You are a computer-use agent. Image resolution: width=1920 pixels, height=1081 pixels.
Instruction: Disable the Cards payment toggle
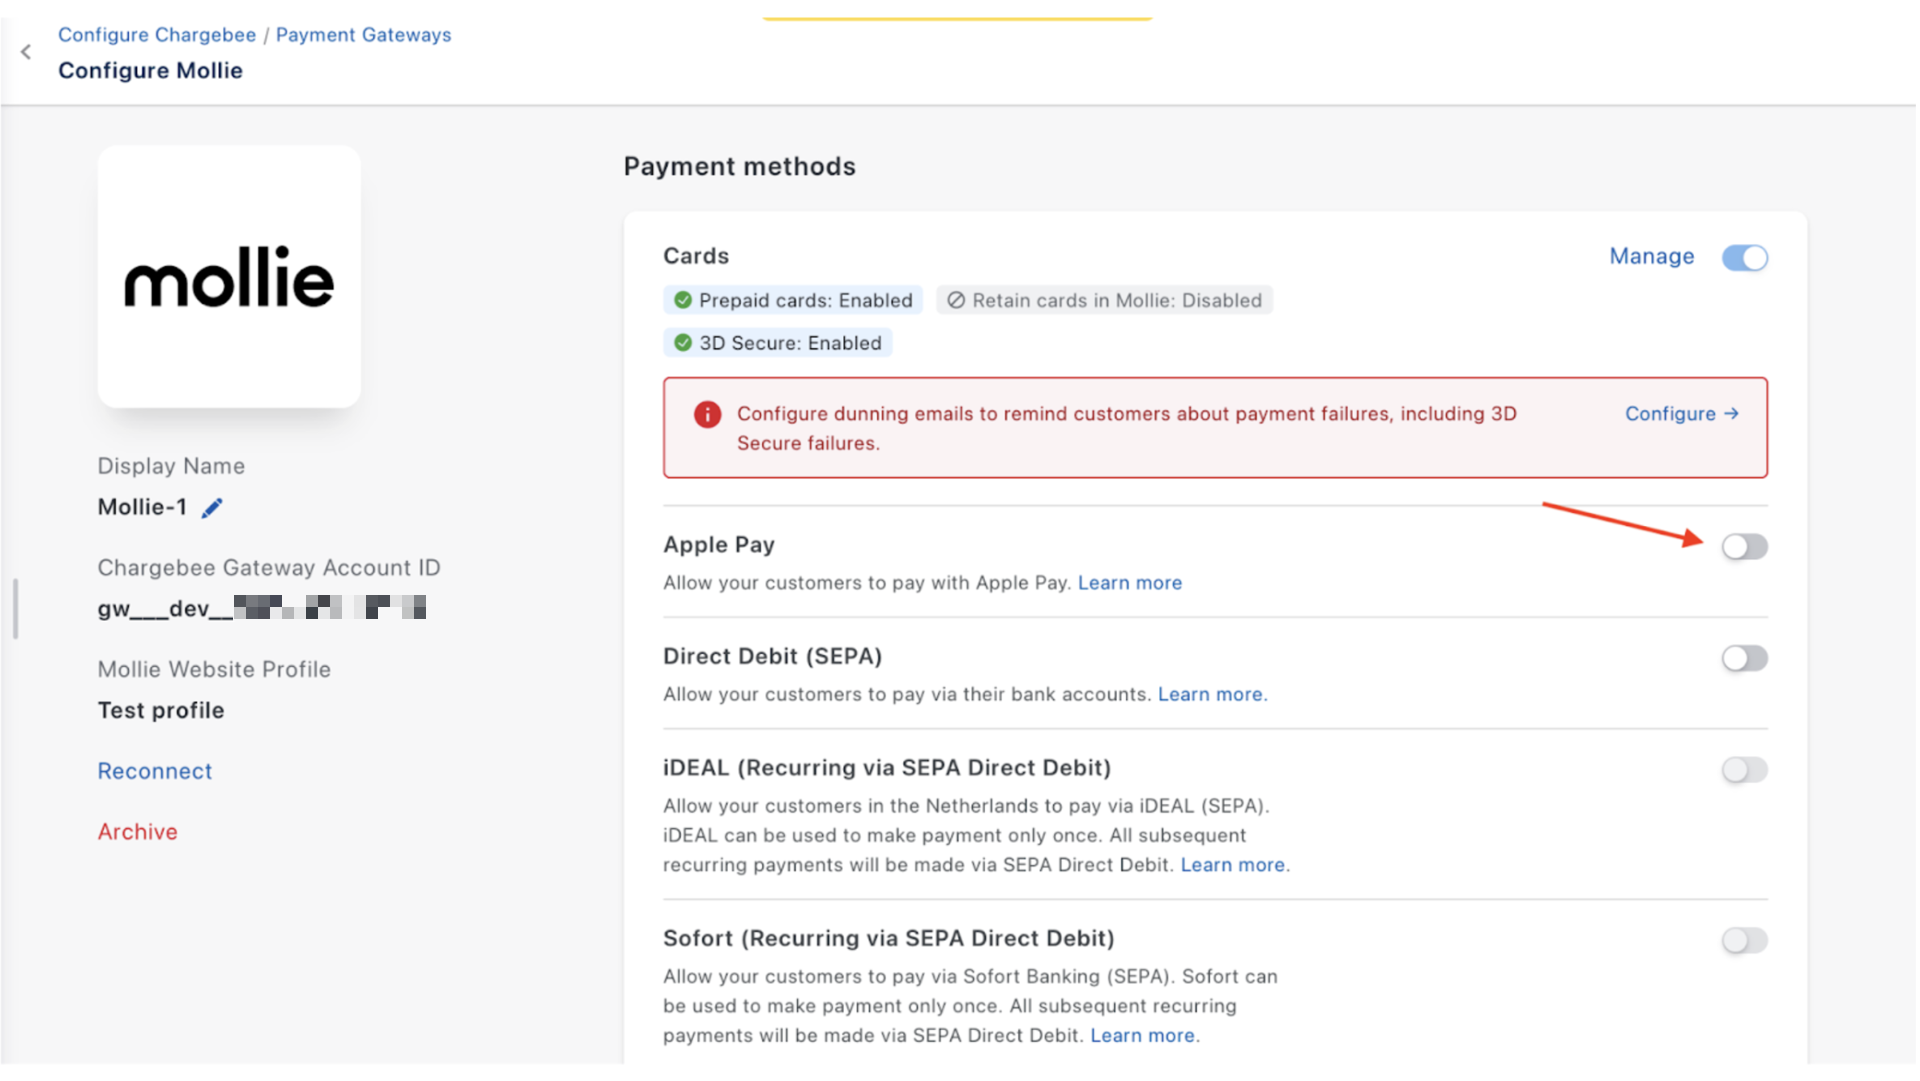1744,258
